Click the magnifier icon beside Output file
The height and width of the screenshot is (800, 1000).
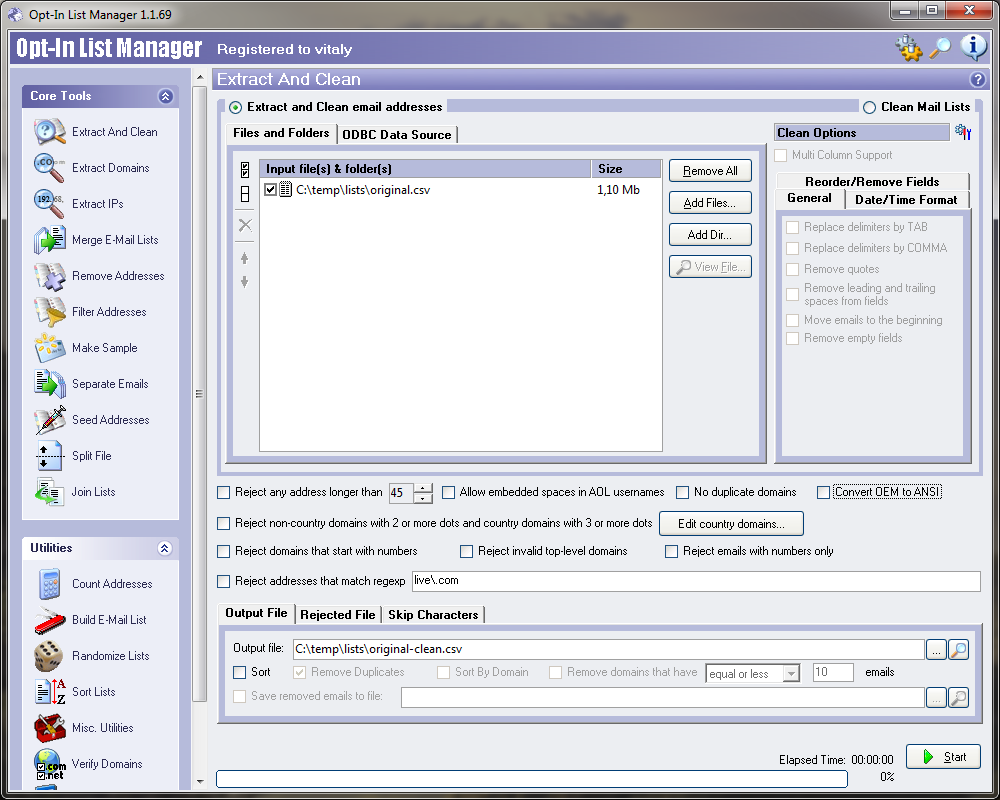coord(958,650)
